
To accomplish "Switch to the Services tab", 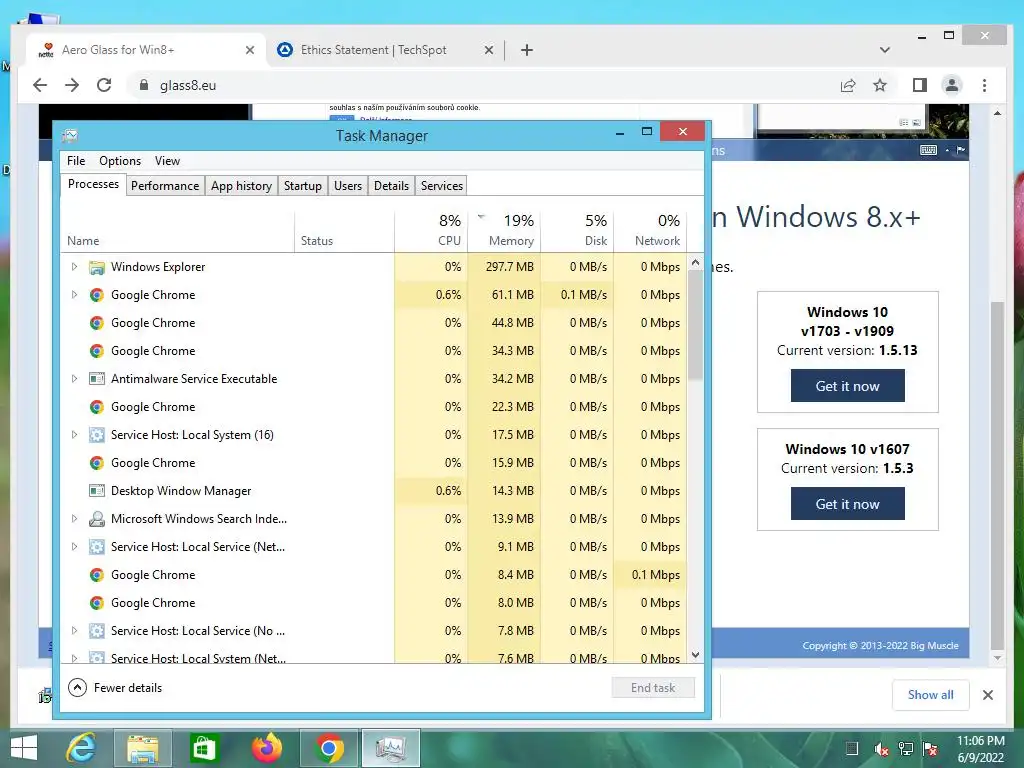I will coord(441,185).
